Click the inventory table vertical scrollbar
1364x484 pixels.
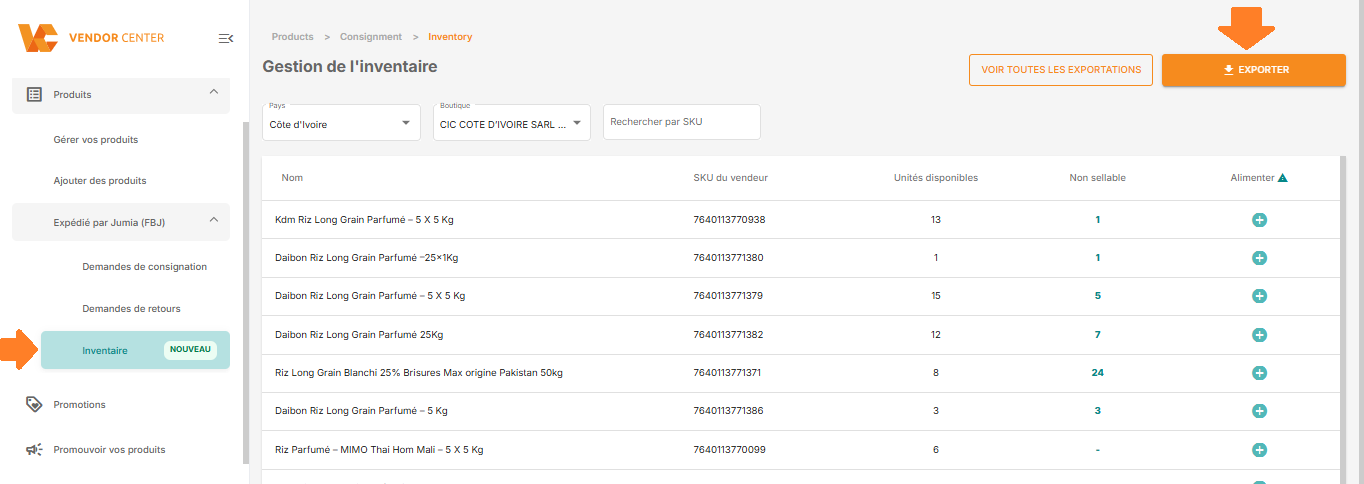pyautogui.click(x=1342, y=320)
